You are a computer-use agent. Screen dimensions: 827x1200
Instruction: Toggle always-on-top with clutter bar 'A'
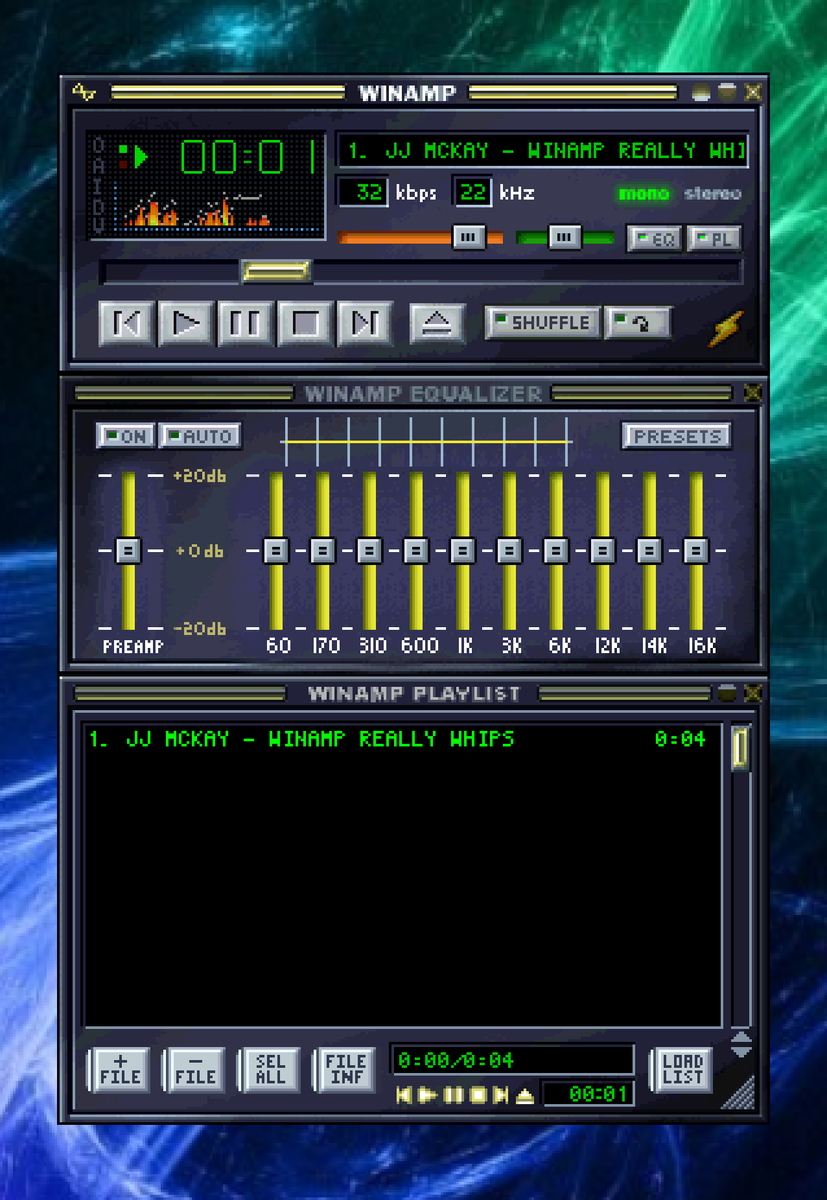[98, 167]
